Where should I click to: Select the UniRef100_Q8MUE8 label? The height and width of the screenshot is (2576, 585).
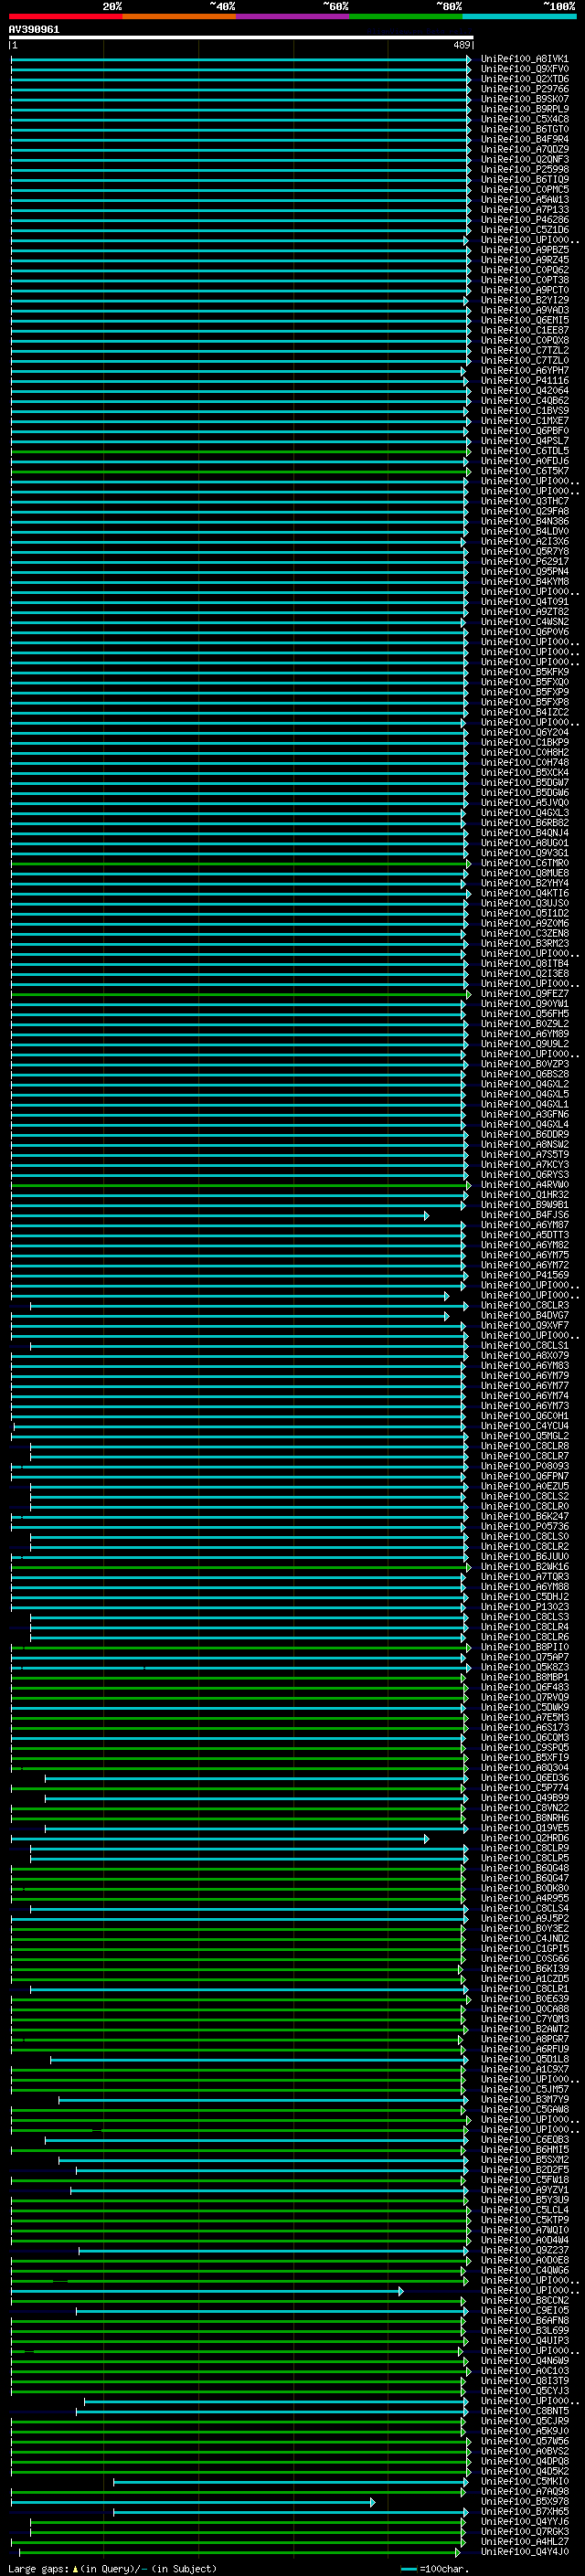525,873
